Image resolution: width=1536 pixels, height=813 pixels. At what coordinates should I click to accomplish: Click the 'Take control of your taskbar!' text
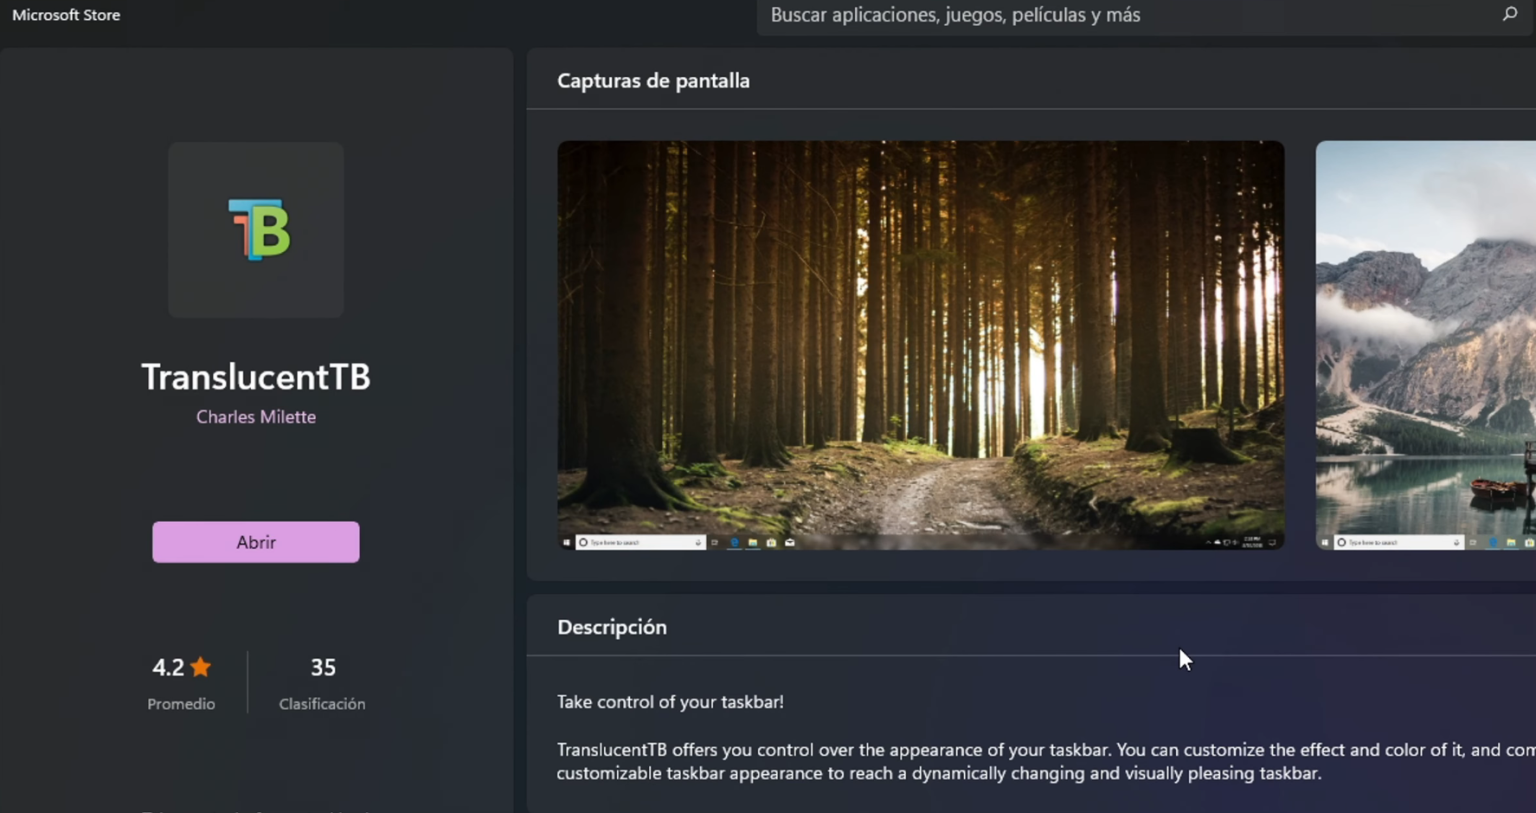[670, 702]
